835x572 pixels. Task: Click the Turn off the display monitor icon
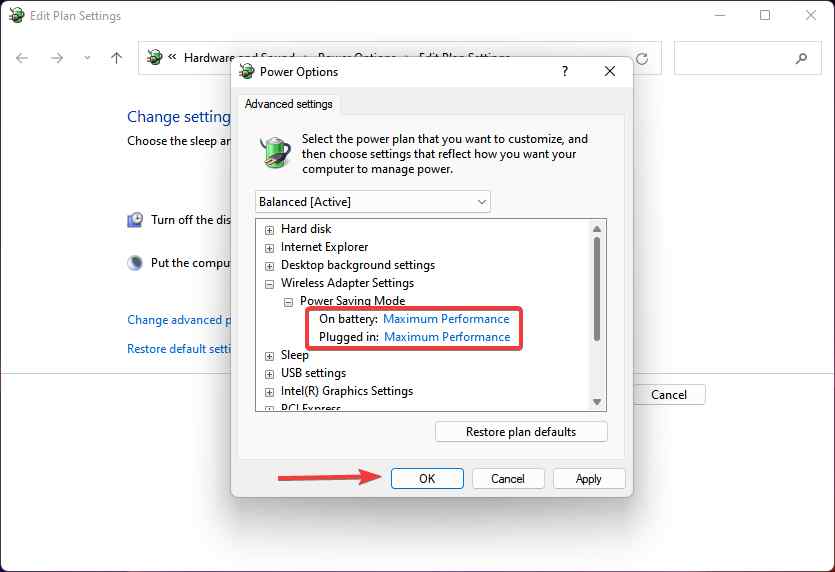pyautogui.click(x=135, y=220)
